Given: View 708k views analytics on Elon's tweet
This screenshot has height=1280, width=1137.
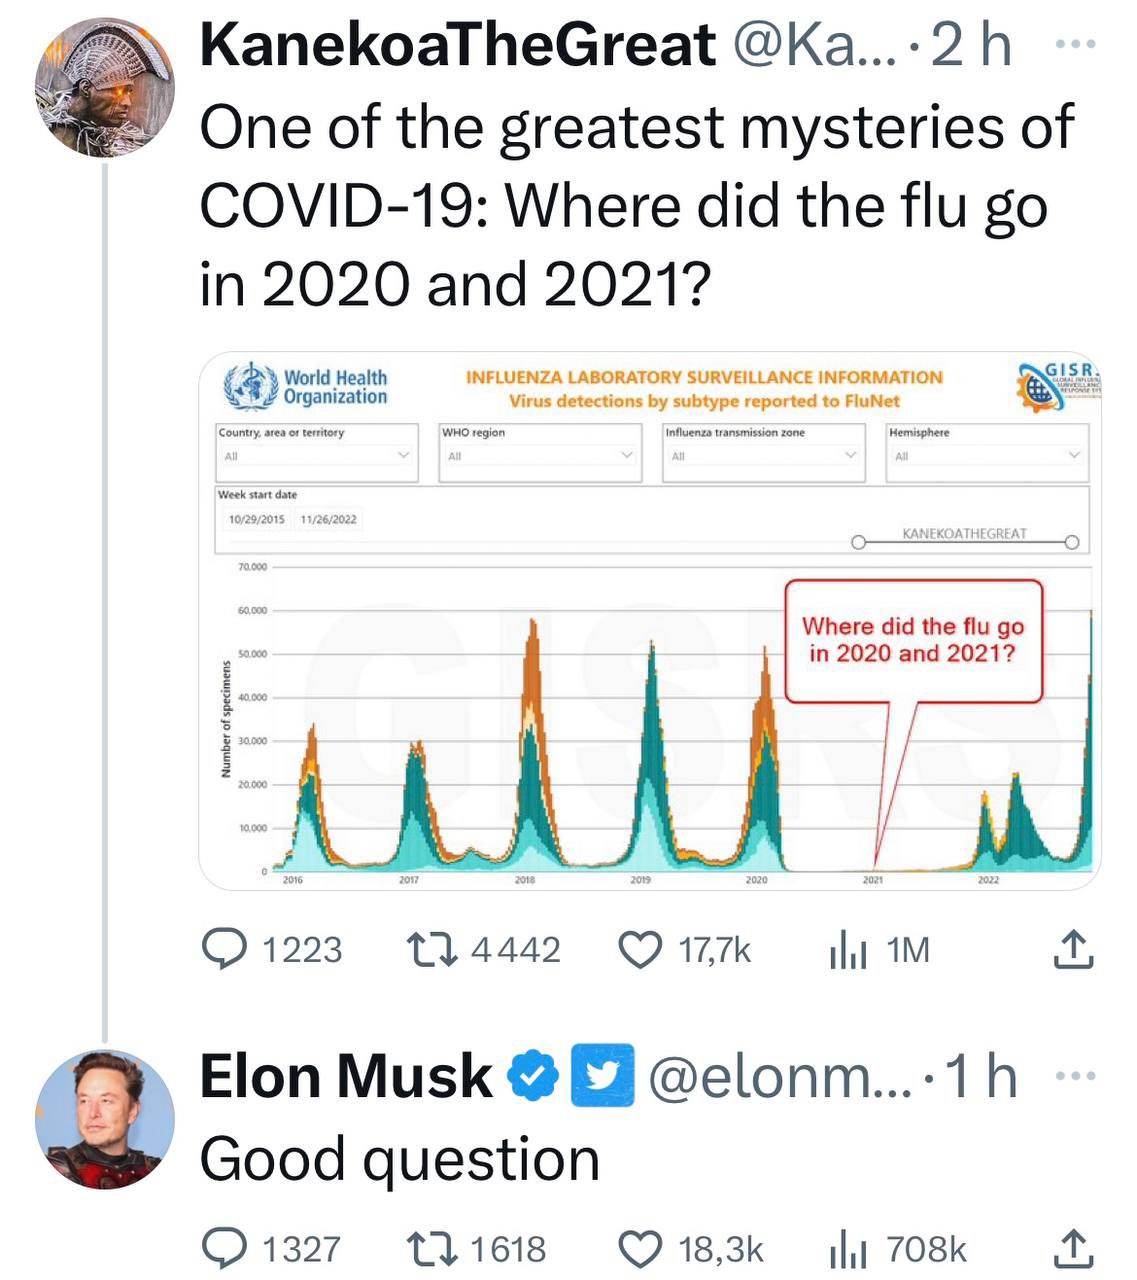Looking at the screenshot, I should pyautogui.click(x=846, y=1249).
